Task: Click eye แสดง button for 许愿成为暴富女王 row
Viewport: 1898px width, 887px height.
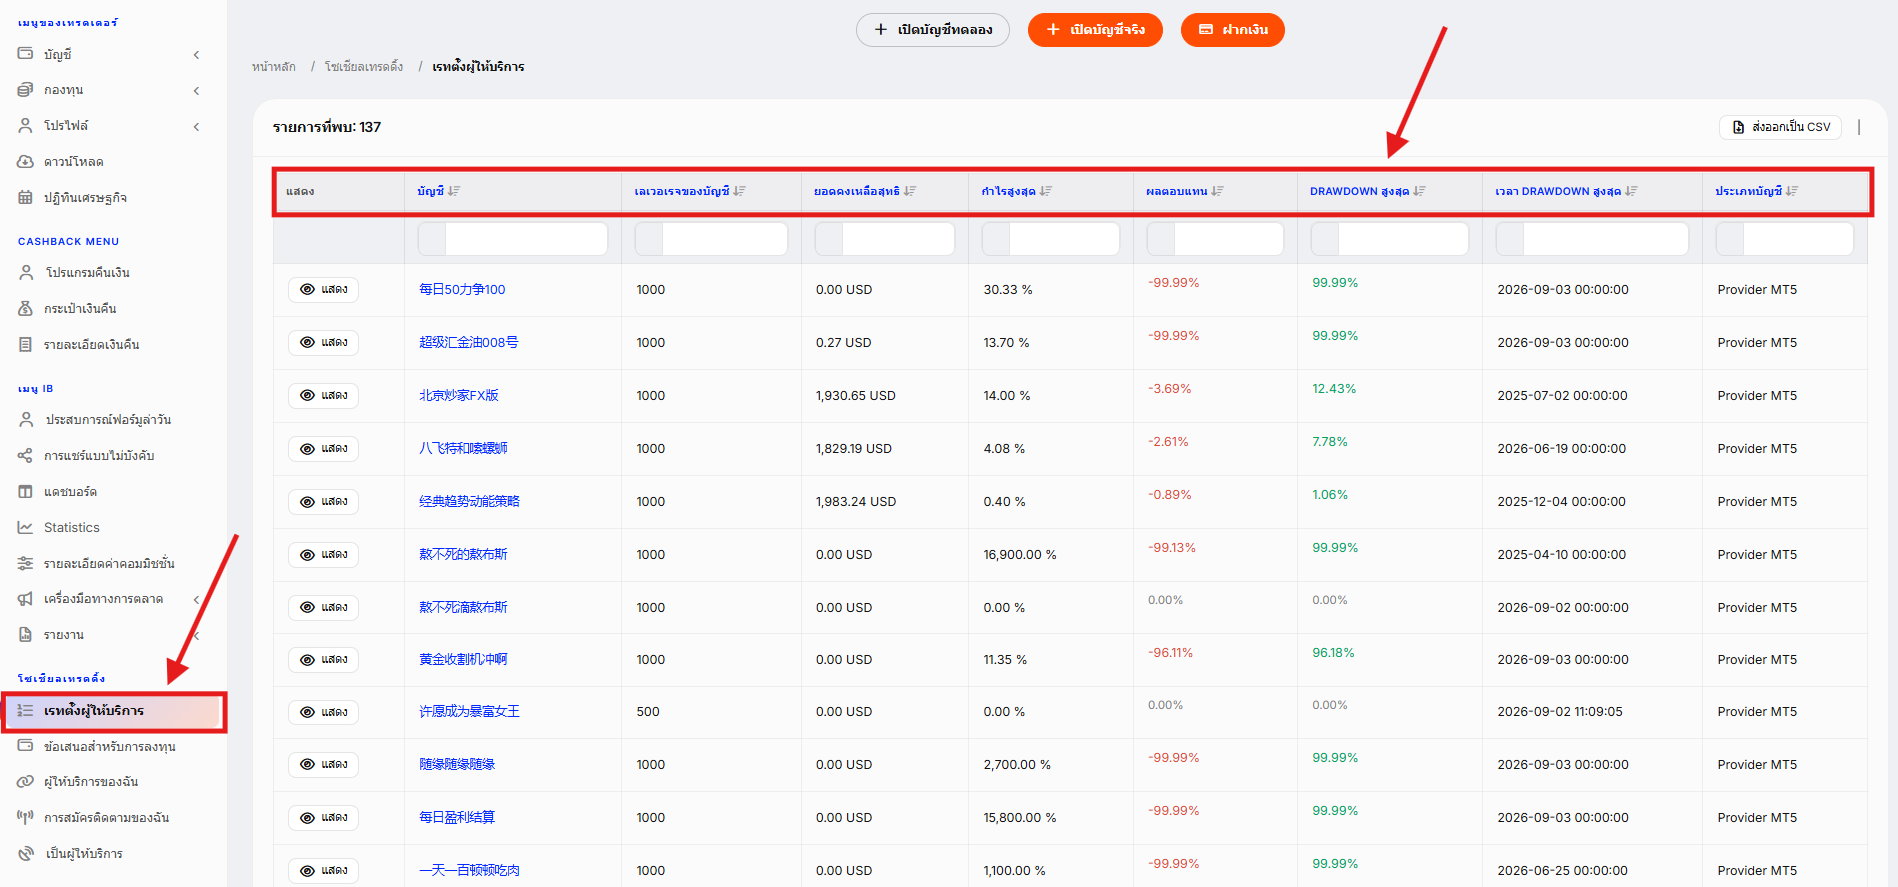Action: [324, 712]
